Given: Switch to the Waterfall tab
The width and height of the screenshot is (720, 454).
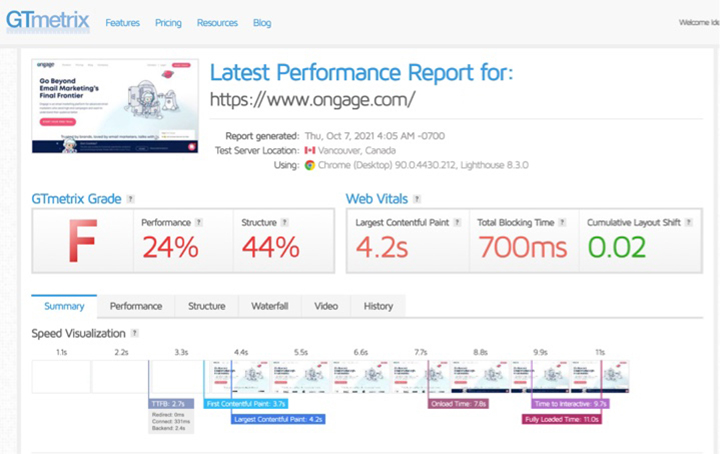Looking at the screenshot, I should pos(269,306).
